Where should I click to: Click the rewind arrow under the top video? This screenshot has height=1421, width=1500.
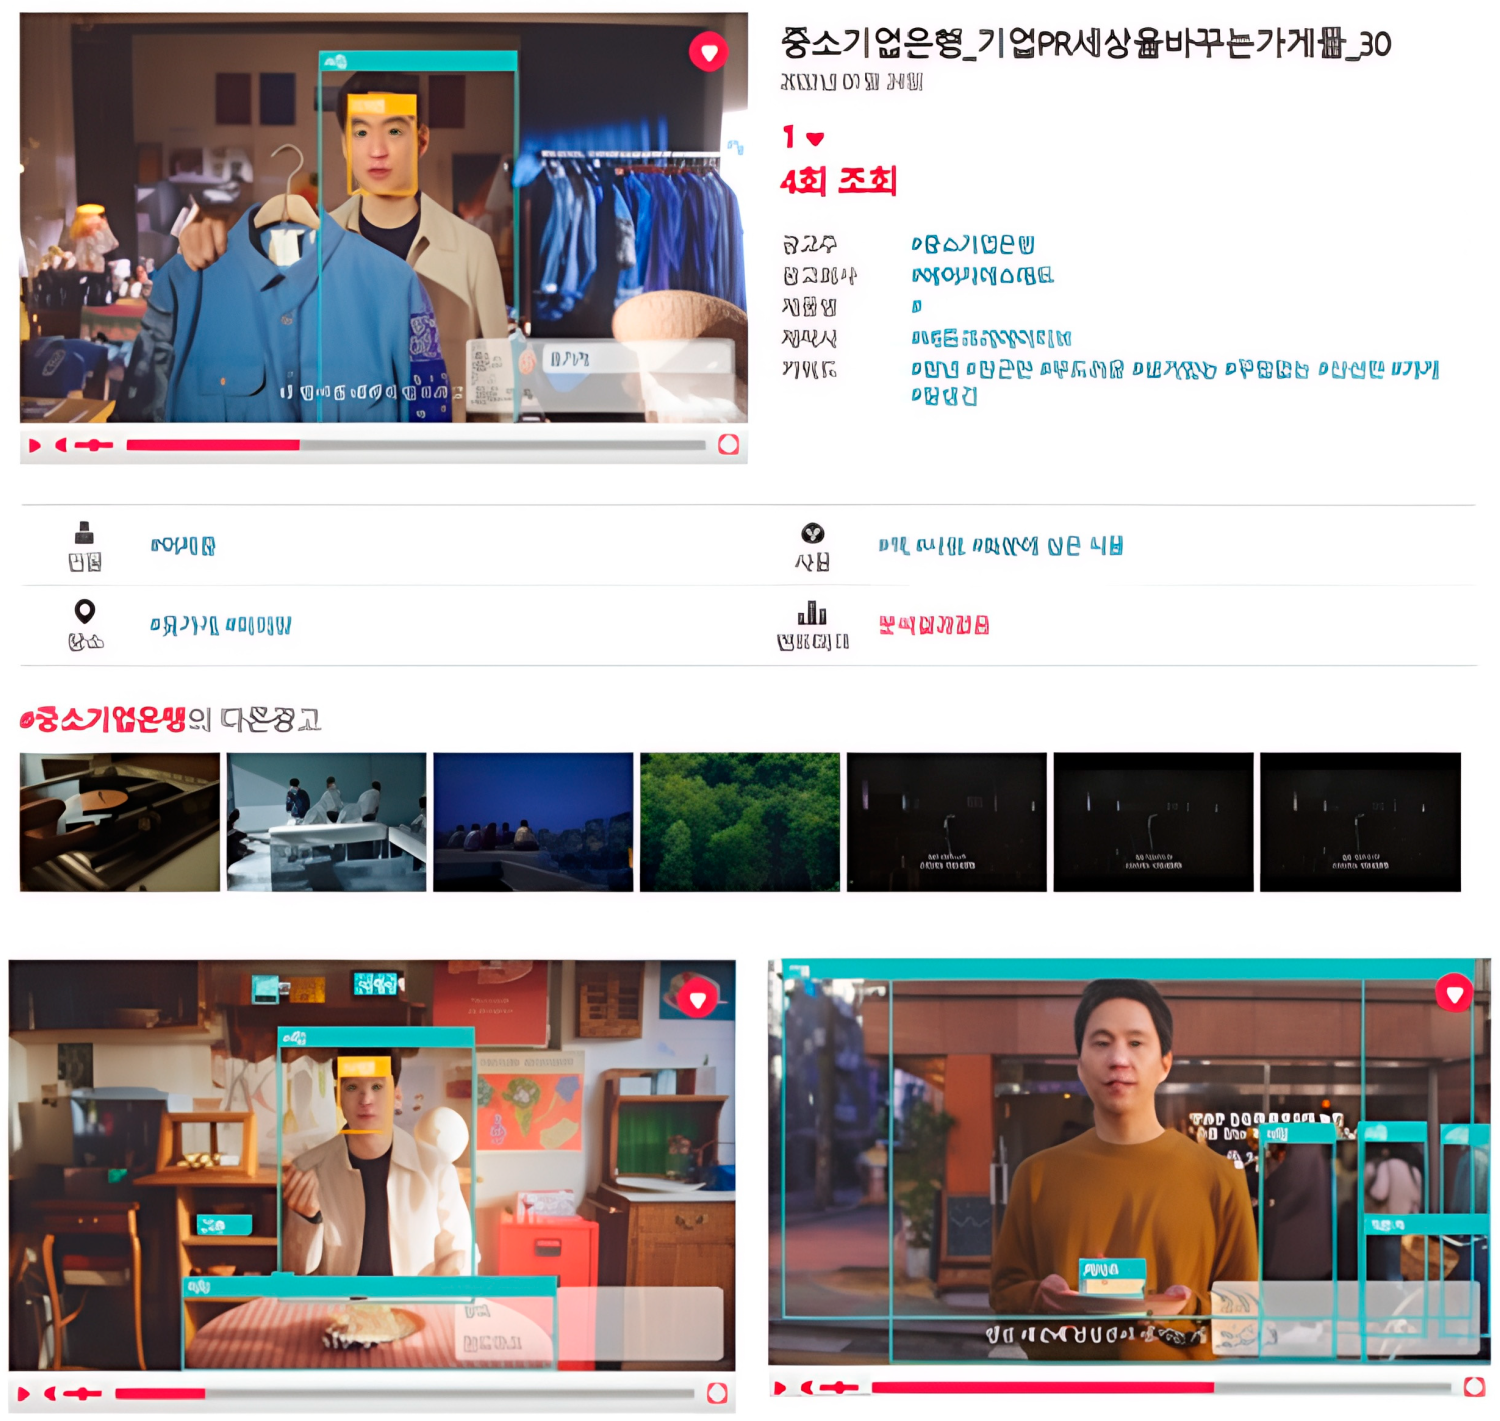61,445
